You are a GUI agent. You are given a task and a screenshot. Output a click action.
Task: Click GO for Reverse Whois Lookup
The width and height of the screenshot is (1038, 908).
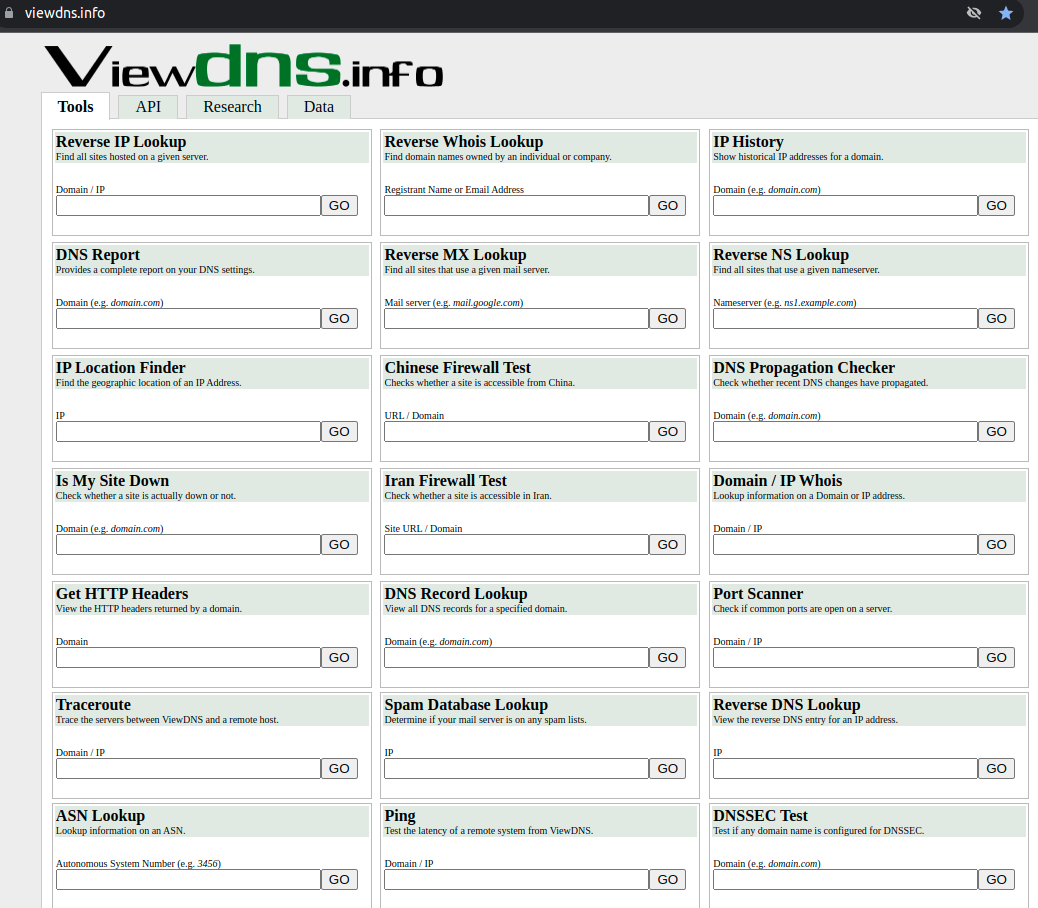(x=667, y=205)
